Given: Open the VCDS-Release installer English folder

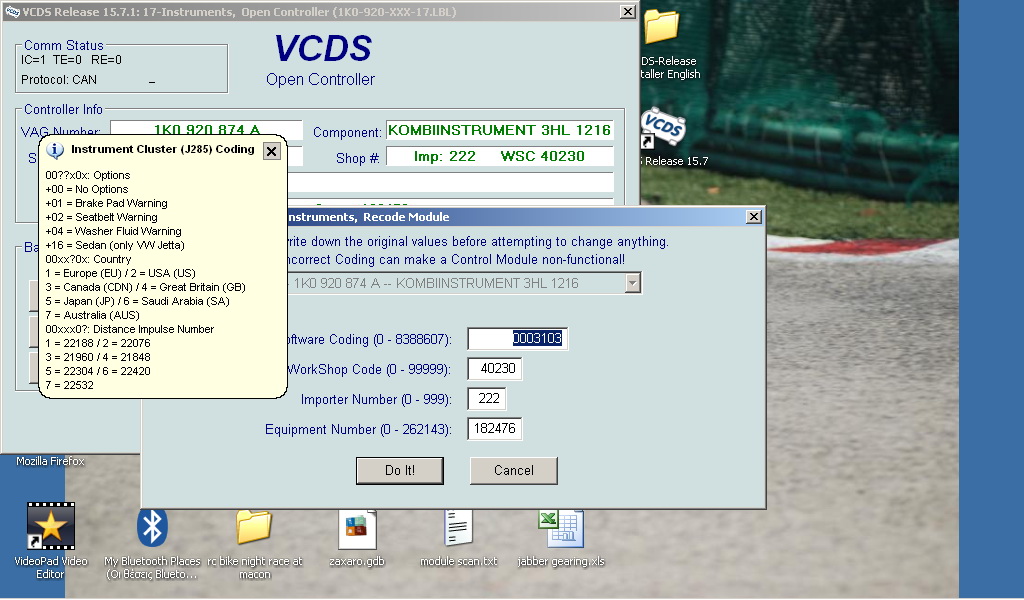Looking at the screenshot, I should coord(661,25).
